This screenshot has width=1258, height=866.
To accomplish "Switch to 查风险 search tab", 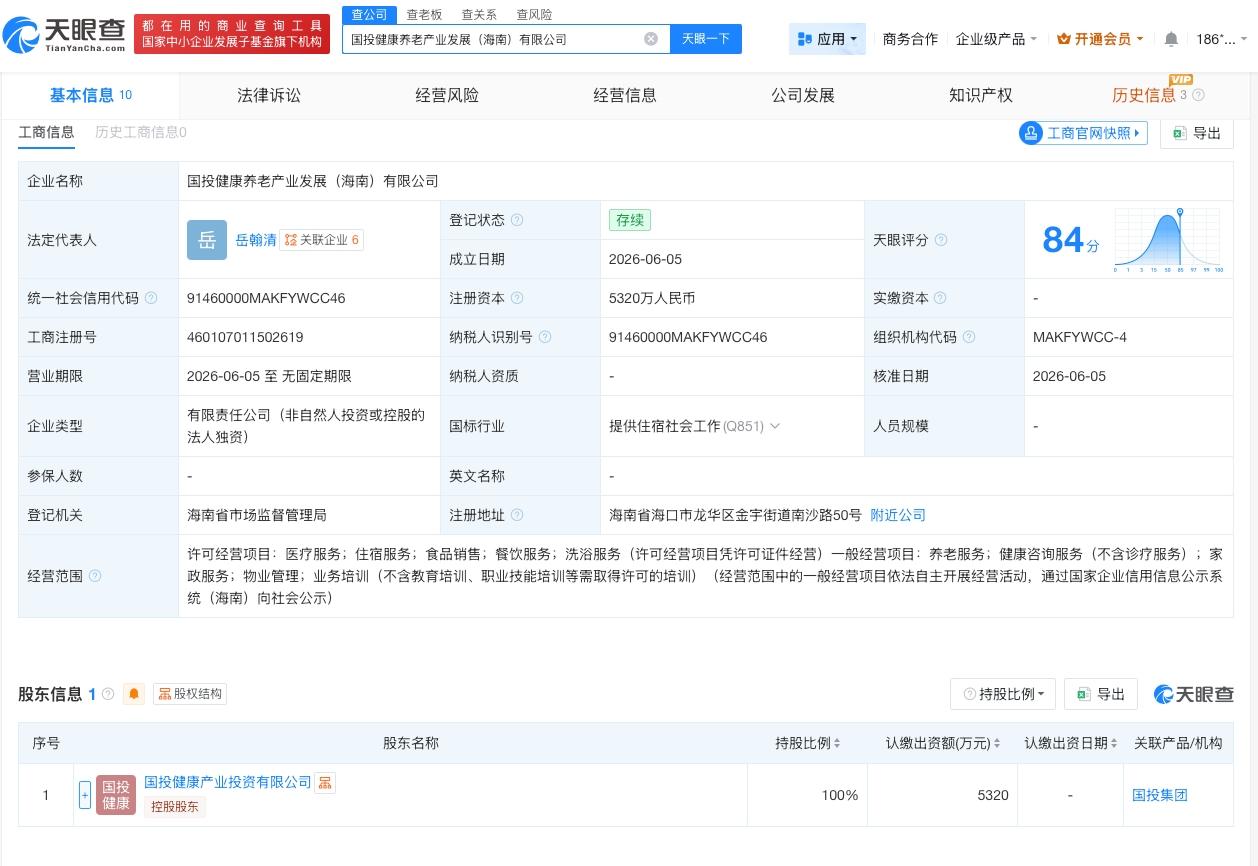I will 534,14.
